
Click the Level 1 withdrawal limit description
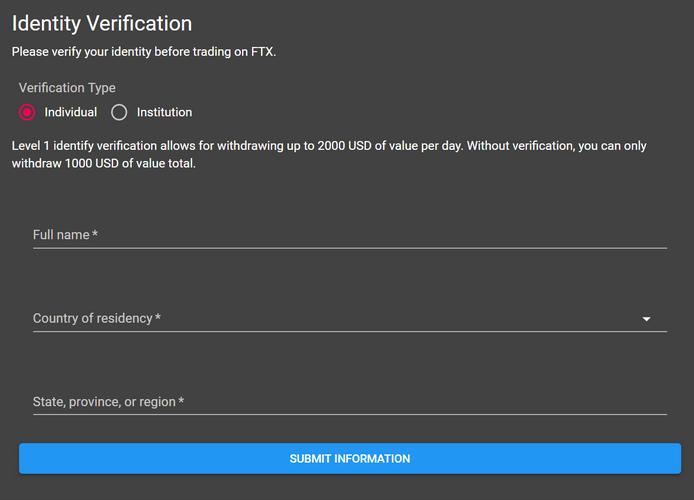click(x=329, y=154)
